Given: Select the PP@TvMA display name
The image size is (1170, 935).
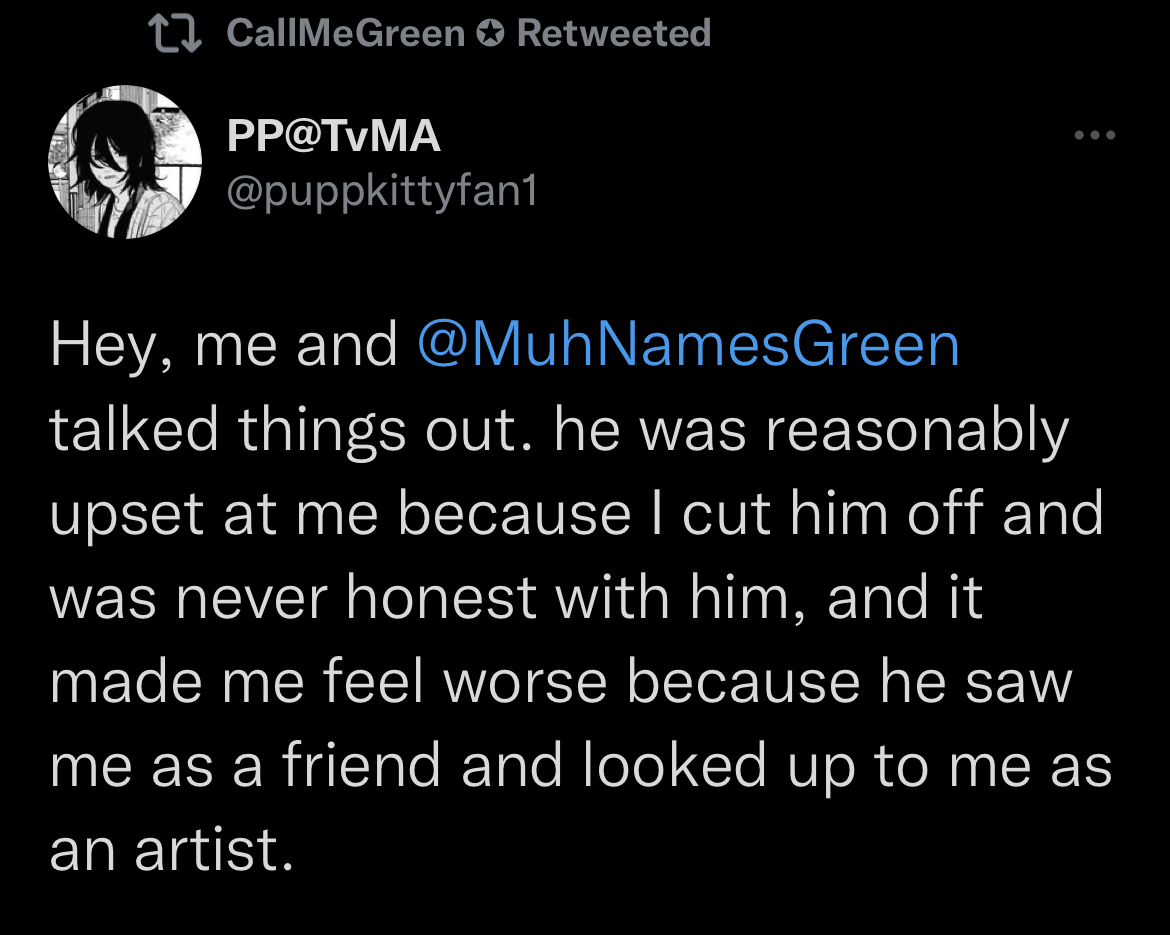Looking at the screenshot, I should click(334, 136).
